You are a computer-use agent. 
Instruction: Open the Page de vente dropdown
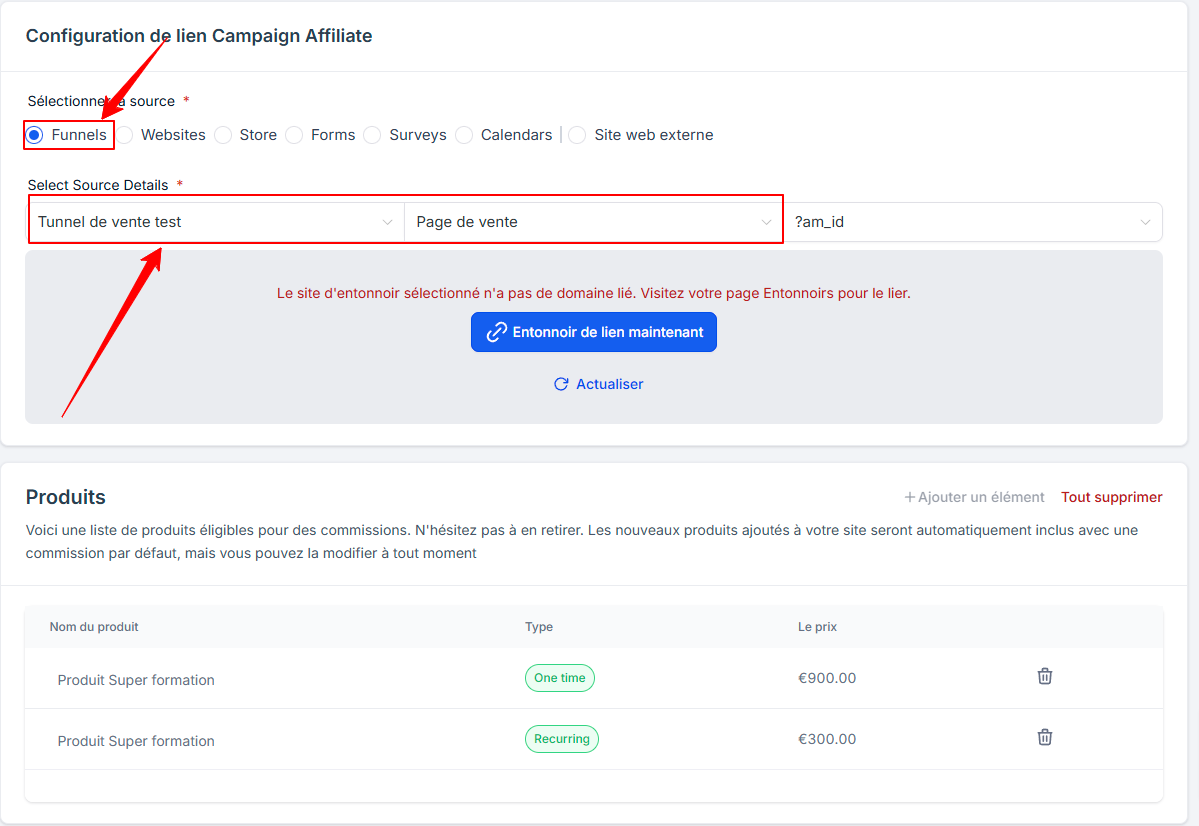pyautogui.click(x=593, y=222)
